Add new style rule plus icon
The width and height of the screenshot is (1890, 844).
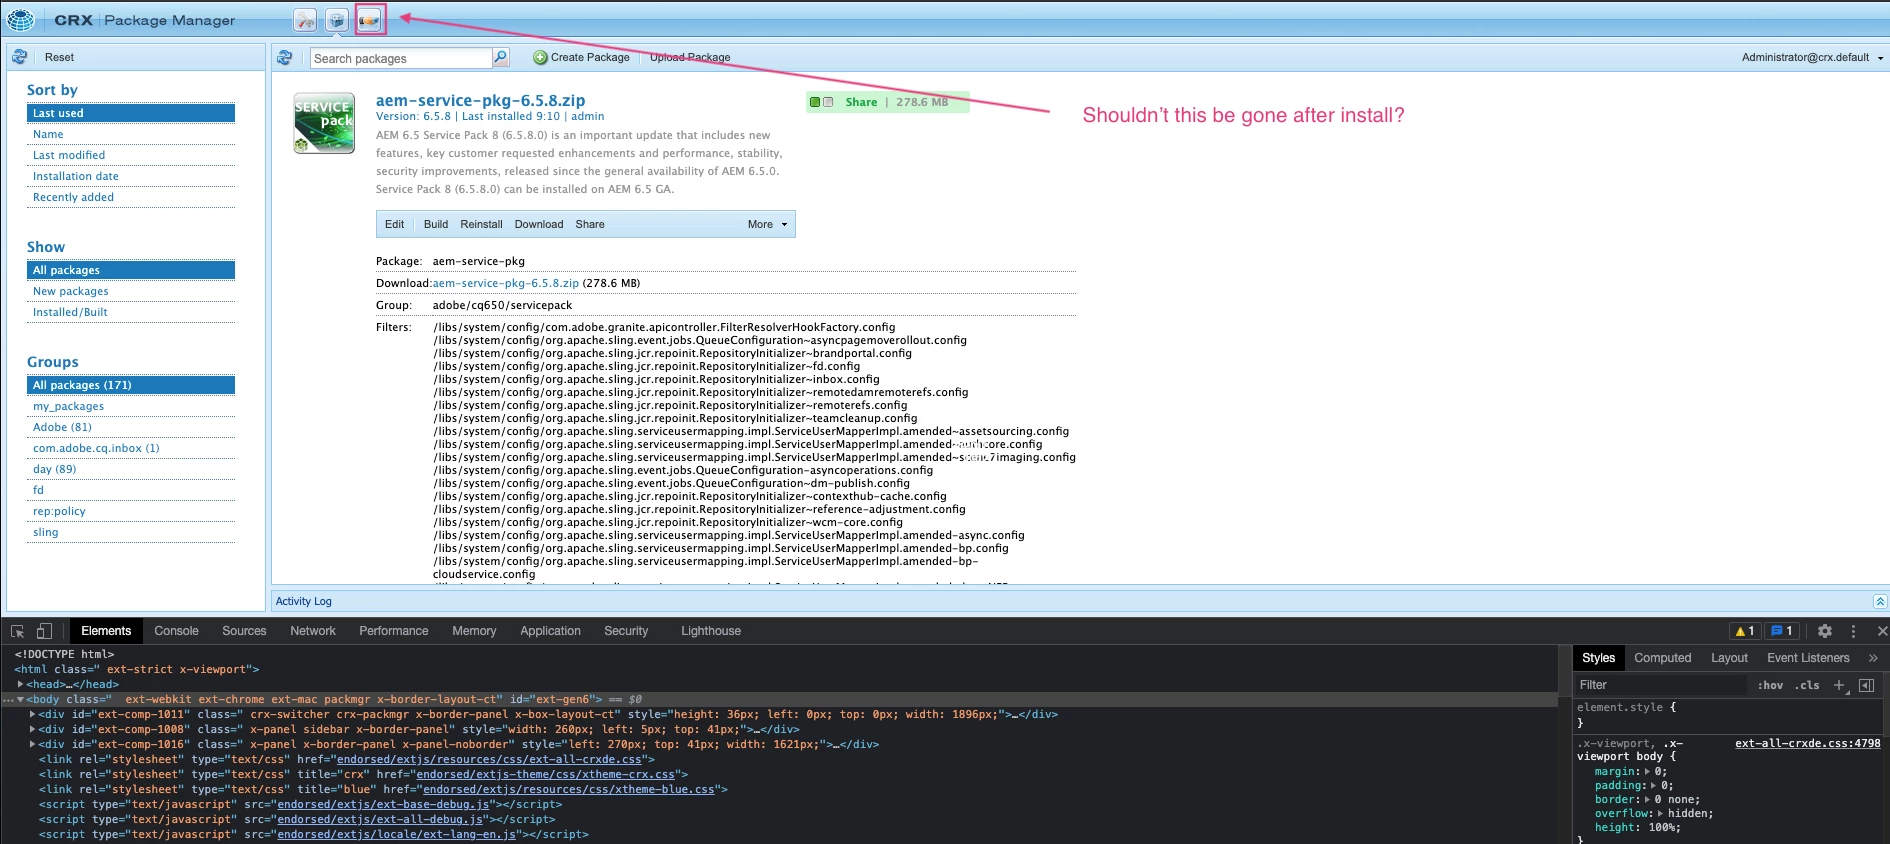pyautogui.click(x=1839, y=685)
